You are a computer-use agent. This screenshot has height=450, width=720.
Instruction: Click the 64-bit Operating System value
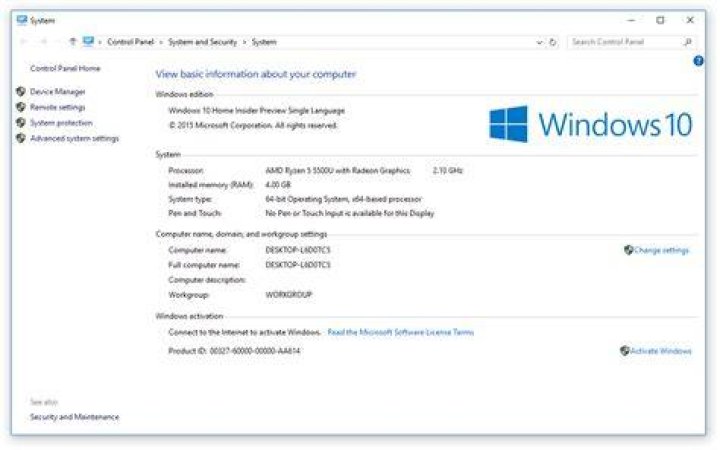[x=343, y=199]
